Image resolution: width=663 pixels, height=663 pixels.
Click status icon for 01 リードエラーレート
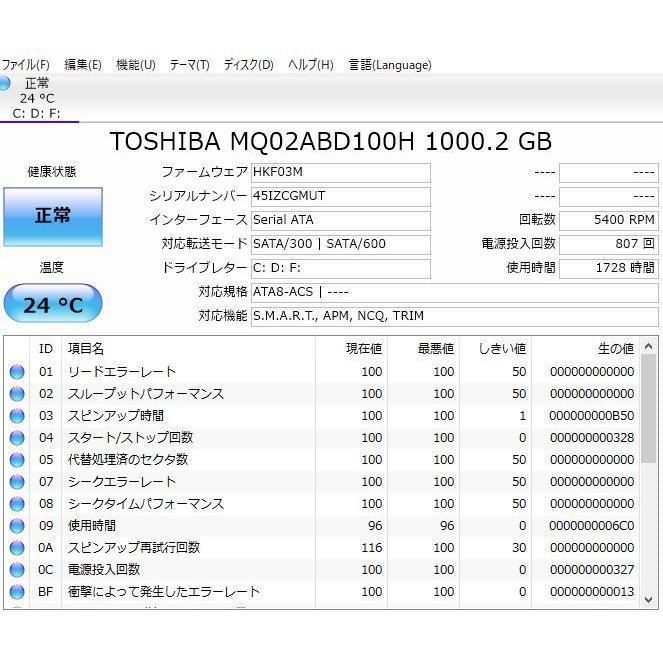[17, 372]
